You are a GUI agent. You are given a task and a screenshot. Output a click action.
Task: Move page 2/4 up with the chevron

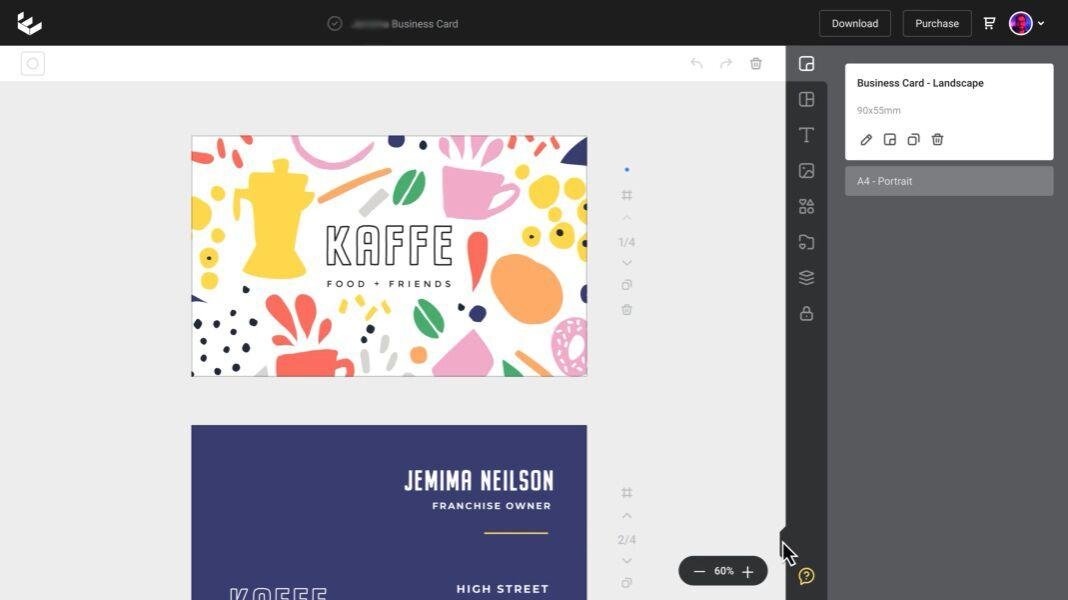coord(627,516)
